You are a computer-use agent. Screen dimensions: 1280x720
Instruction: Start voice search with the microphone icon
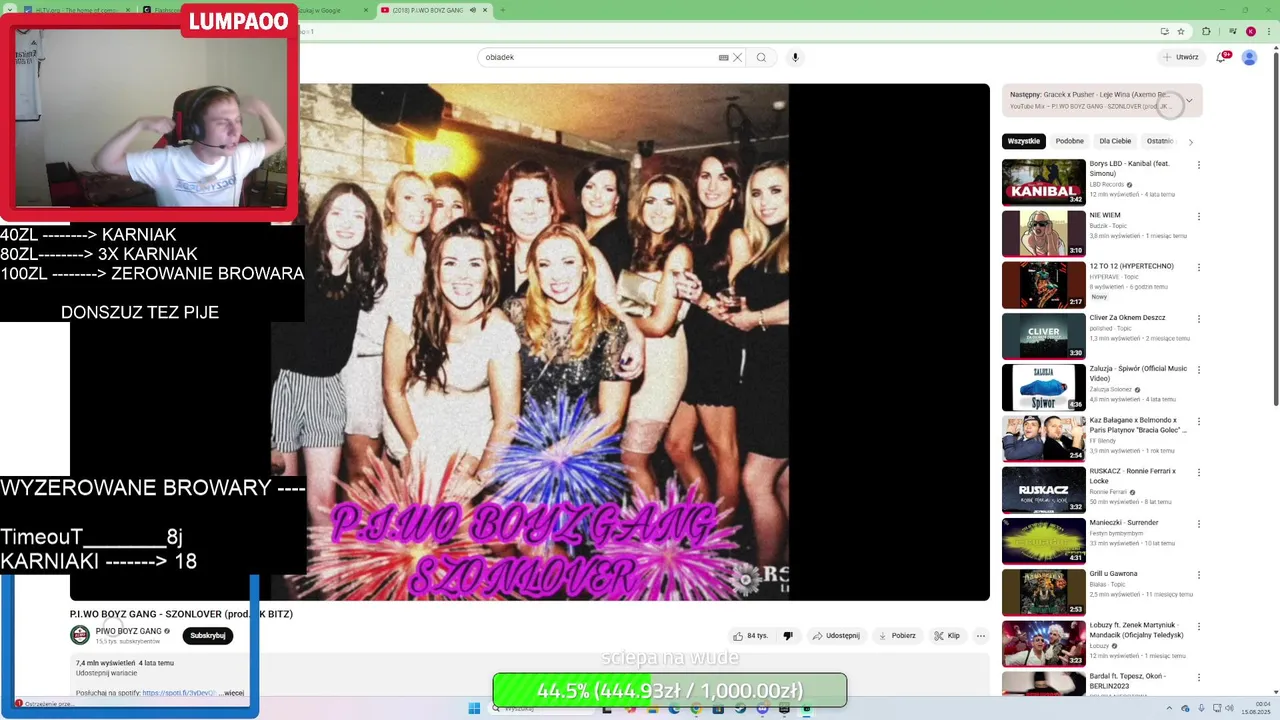coord(795,57)
